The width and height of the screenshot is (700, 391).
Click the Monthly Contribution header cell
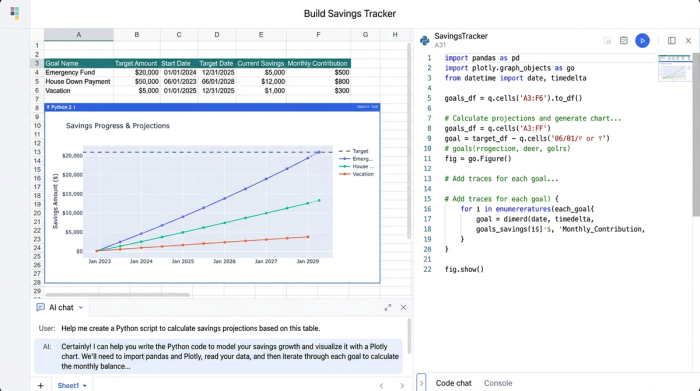pos(318,63)
